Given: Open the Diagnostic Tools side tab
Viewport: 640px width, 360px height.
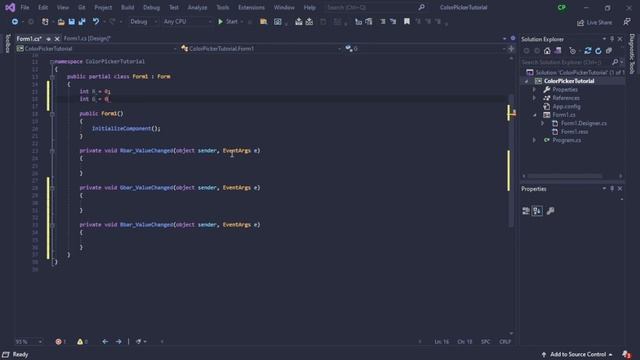Looking at the screenshot, I should [632, 54].
